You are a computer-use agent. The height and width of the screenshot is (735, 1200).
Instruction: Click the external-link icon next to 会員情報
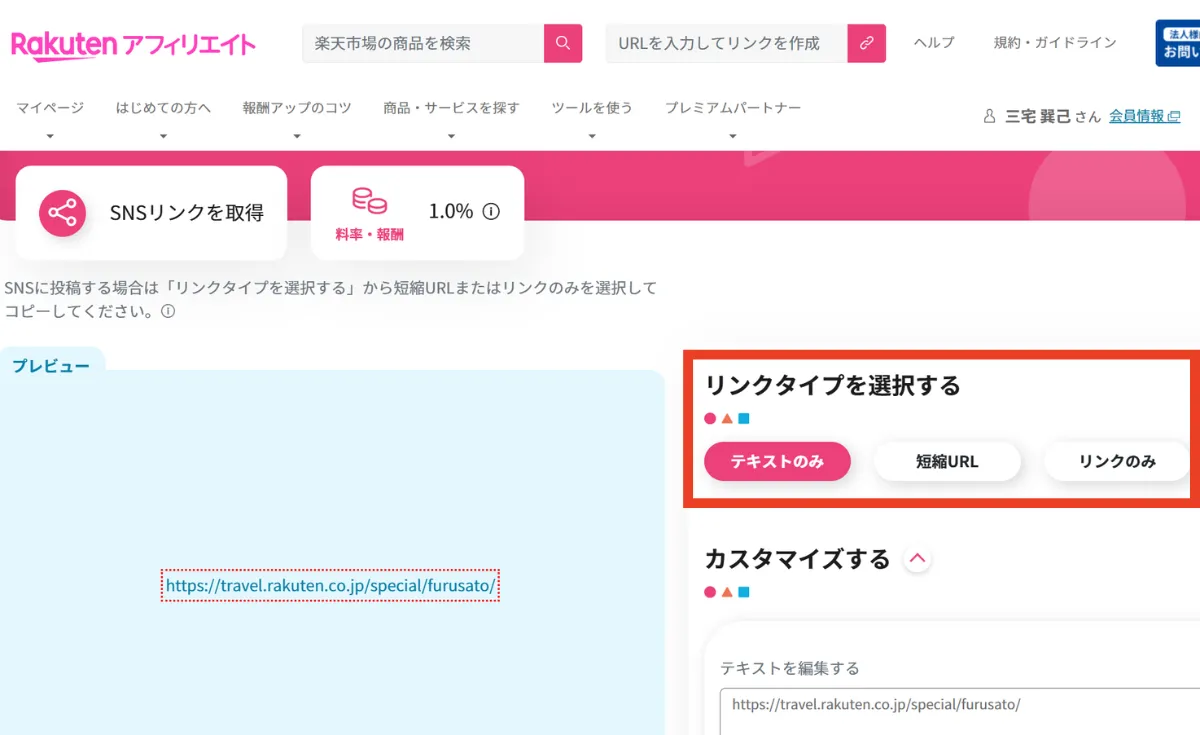[1174, 117]
